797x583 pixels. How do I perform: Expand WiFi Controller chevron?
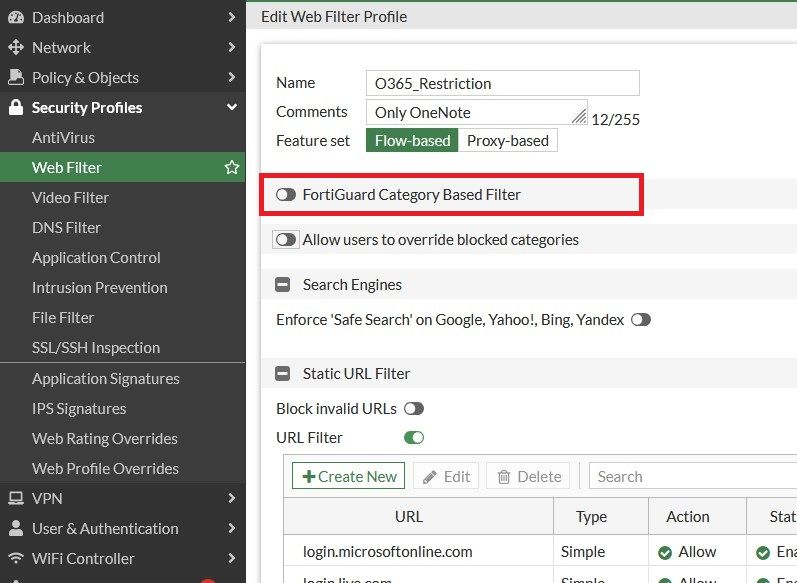coord(232,558)
